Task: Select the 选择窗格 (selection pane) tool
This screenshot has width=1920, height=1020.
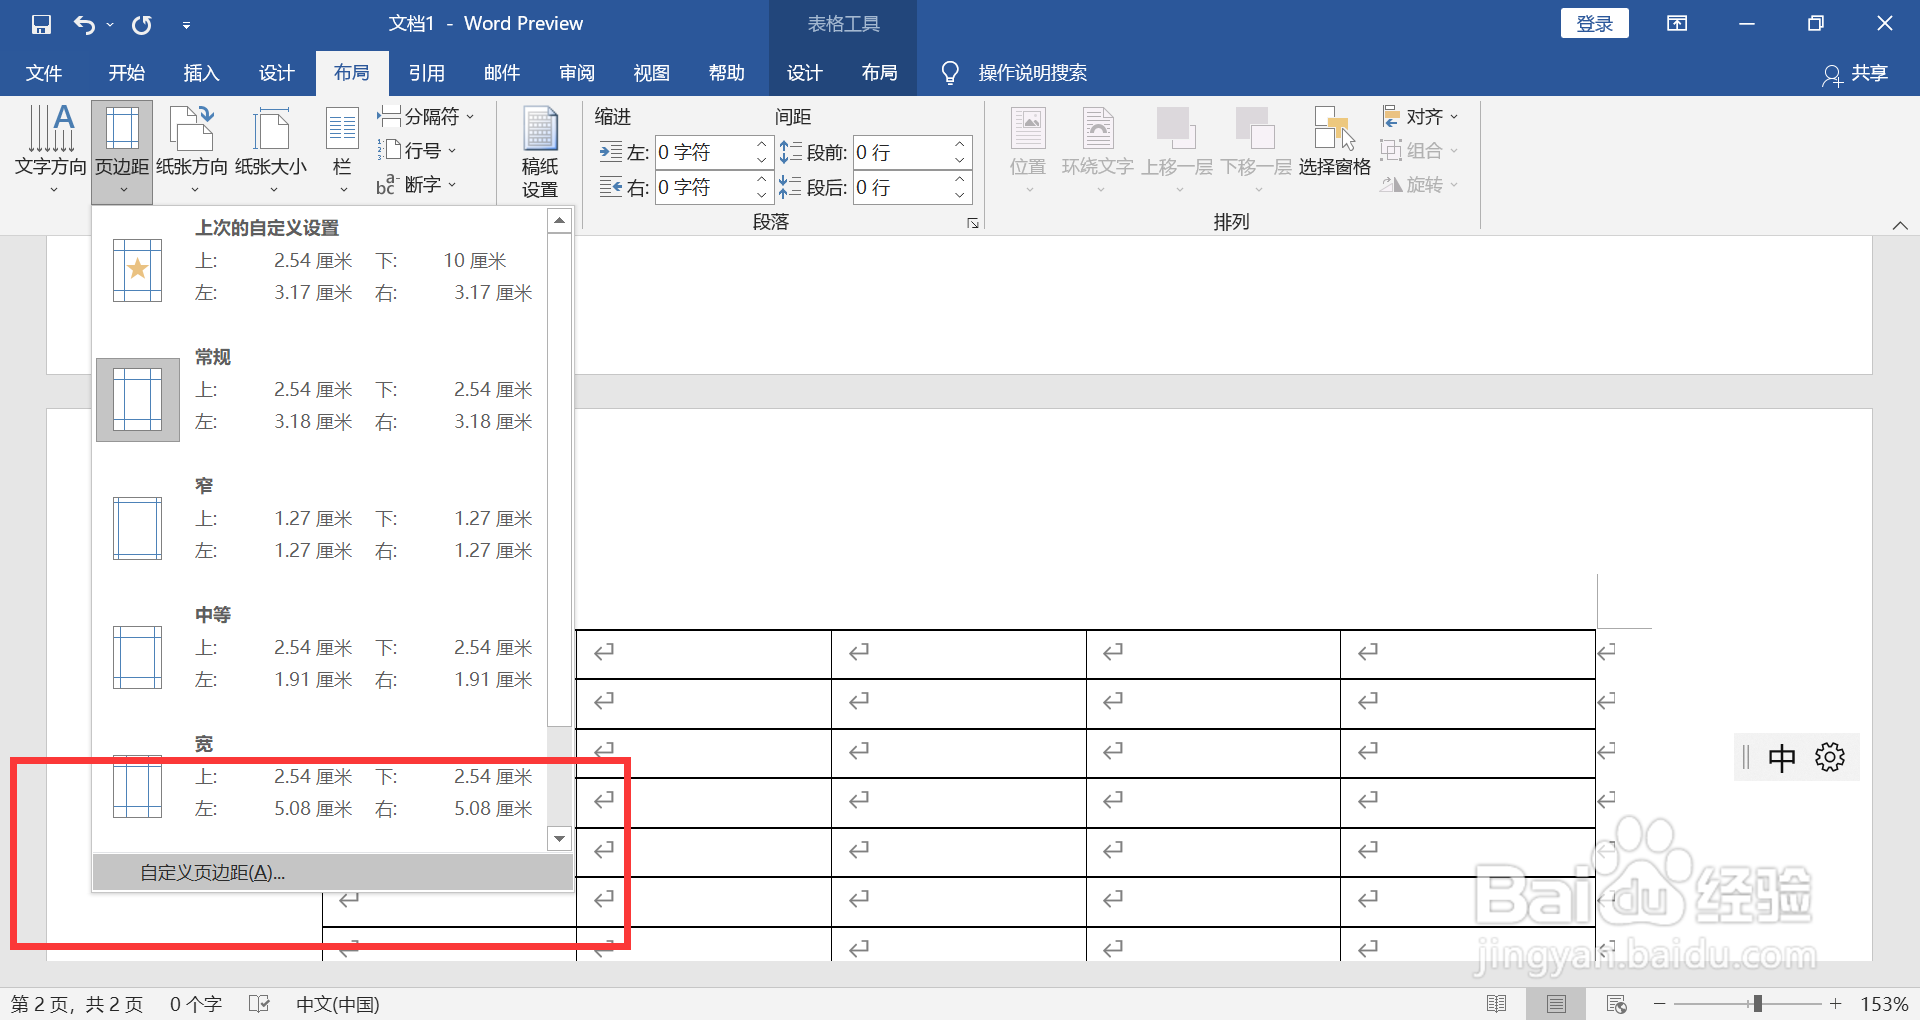Action: (1333, 145)
